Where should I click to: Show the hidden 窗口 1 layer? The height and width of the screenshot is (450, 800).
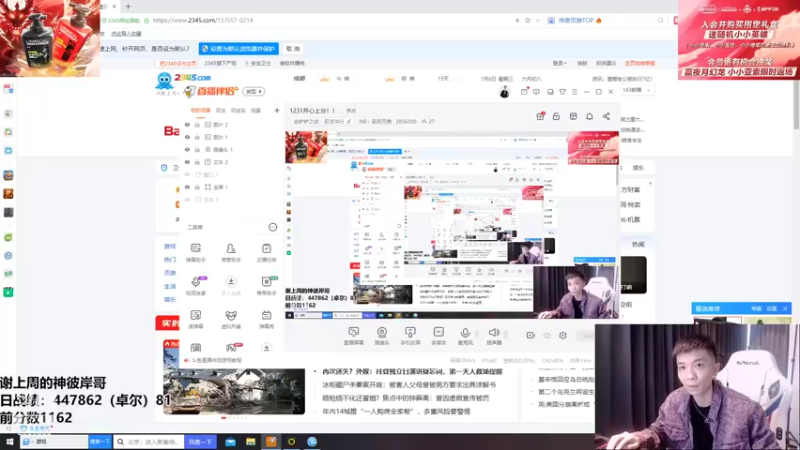tap(188, 174)
